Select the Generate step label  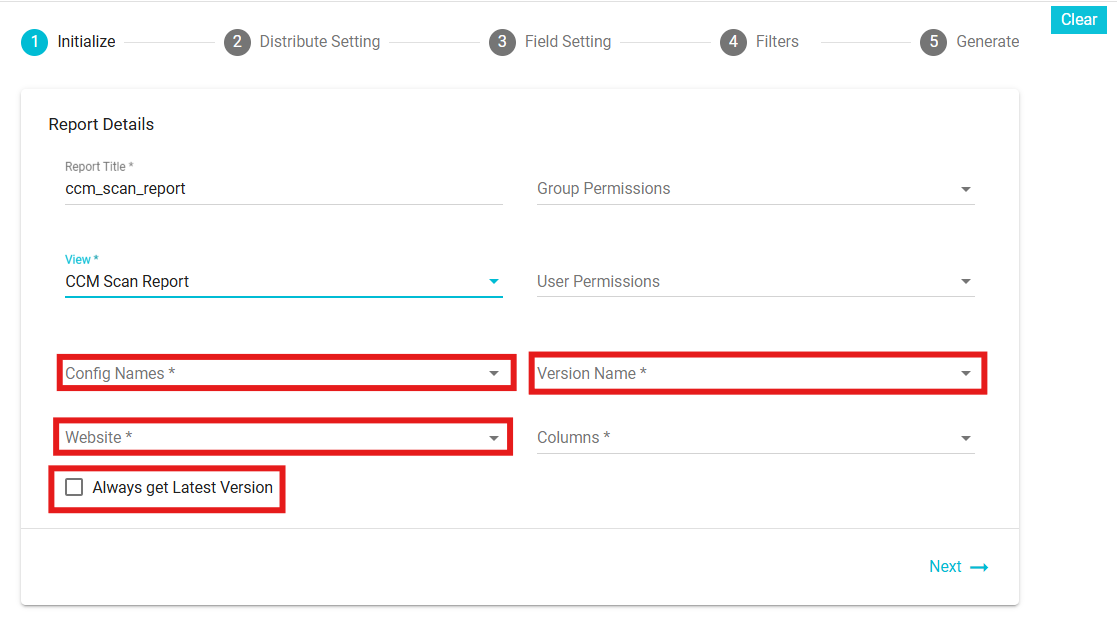pyautogui.click(x=987, y=42)
